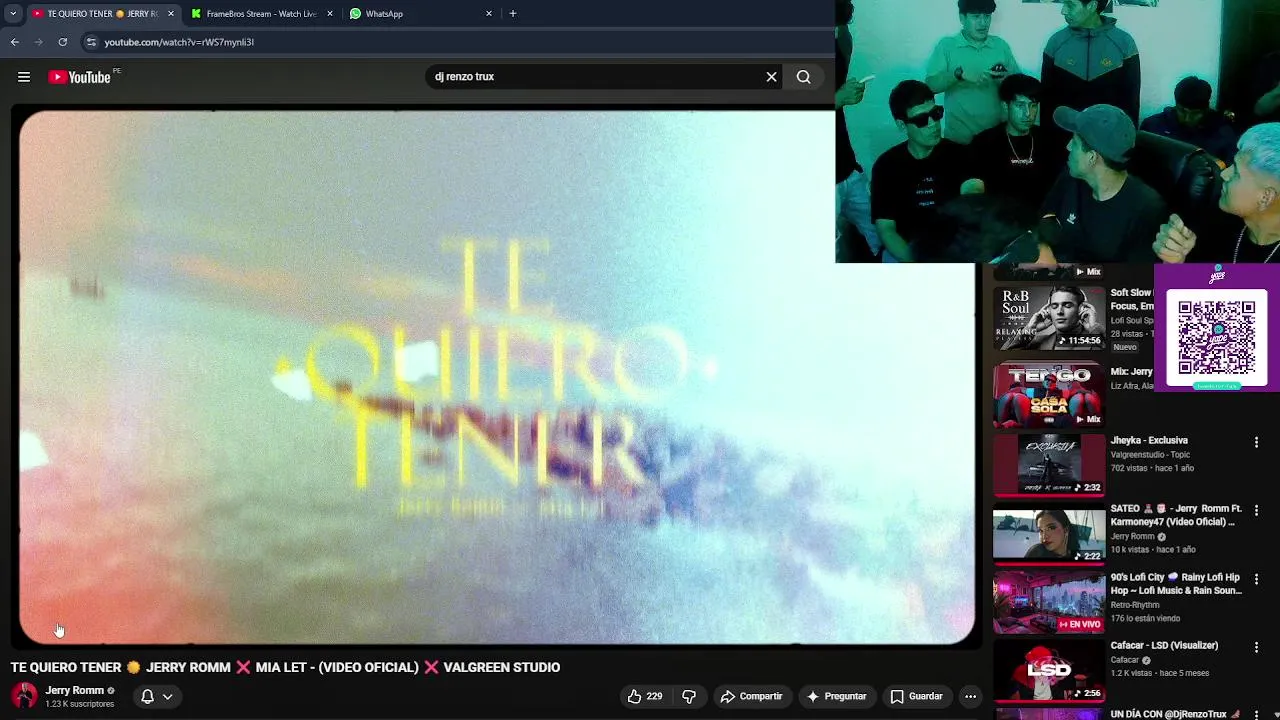Open more actions three-dot menu under video
This screenshot has height=720, width=1280.
[x=970, y=696]
